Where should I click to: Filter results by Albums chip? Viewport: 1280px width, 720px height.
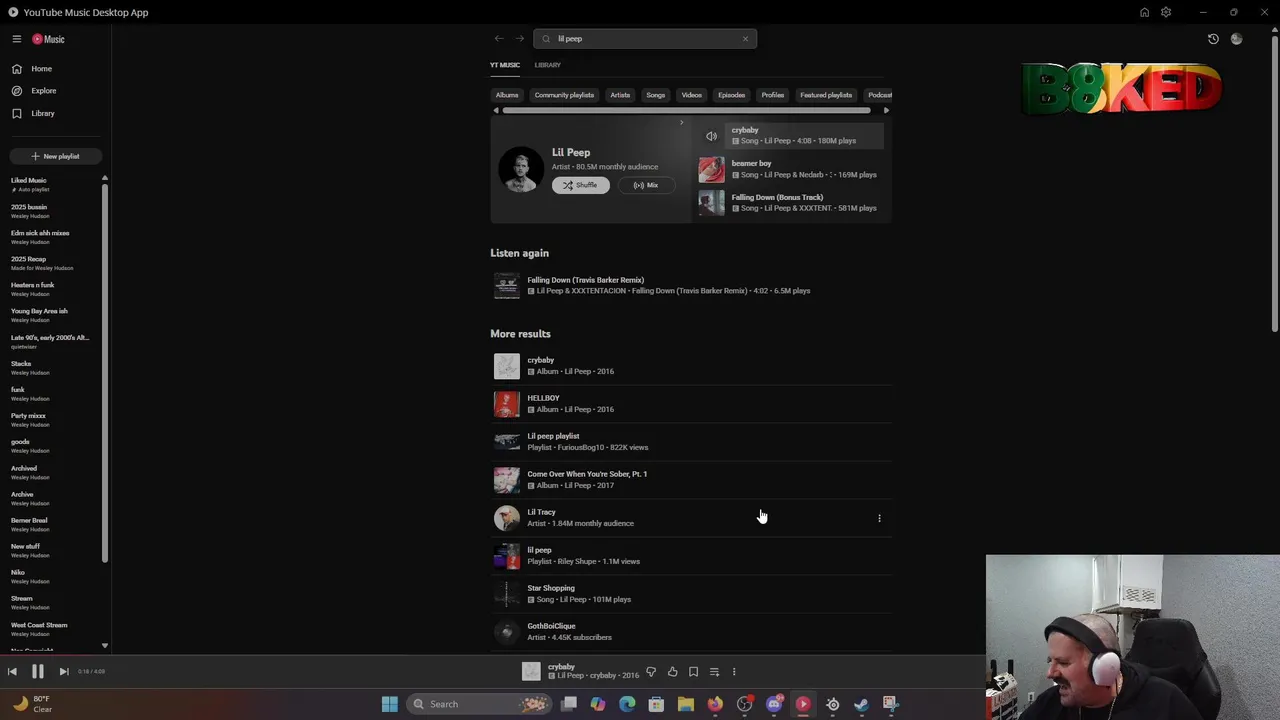coord(507,95)
